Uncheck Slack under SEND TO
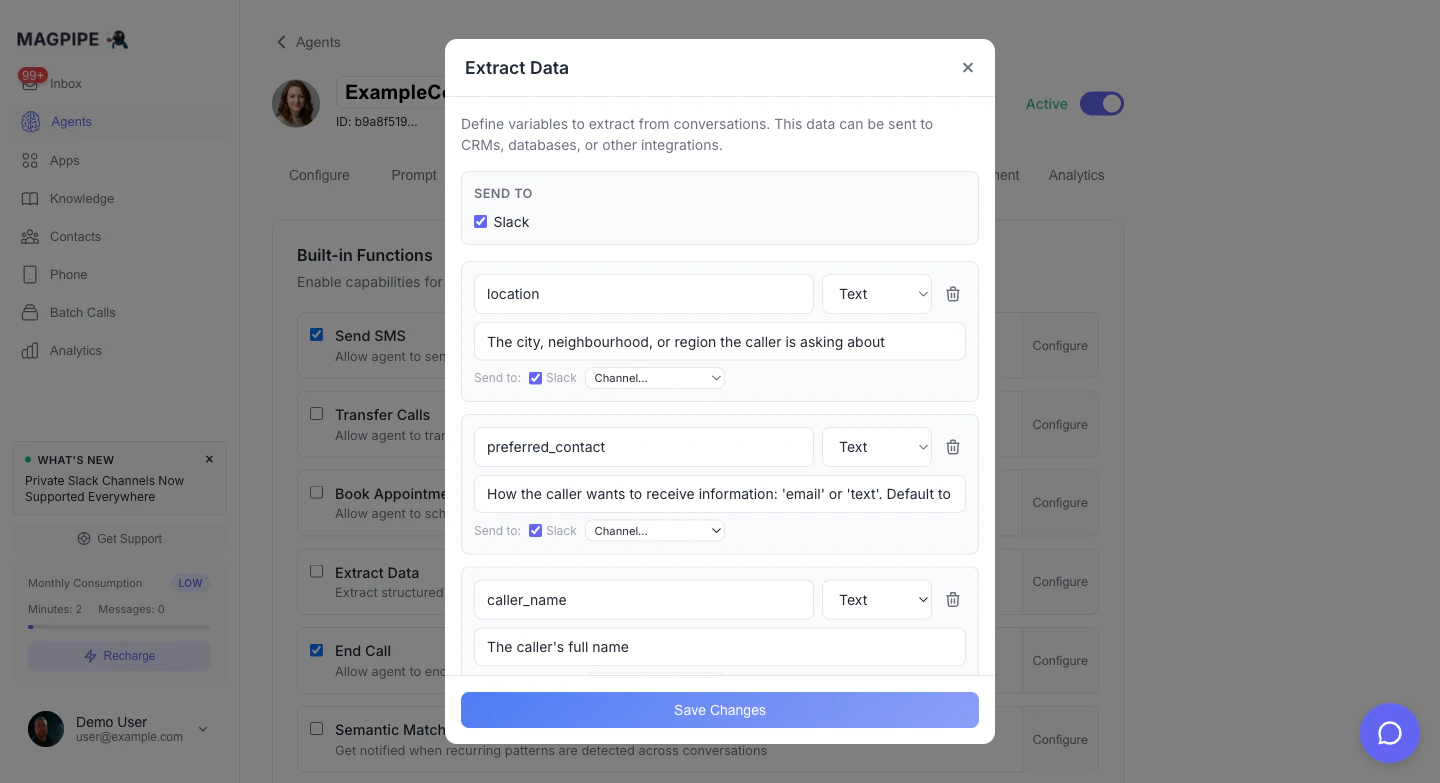This screenshot has width=1440, height=783. point(481,221)
